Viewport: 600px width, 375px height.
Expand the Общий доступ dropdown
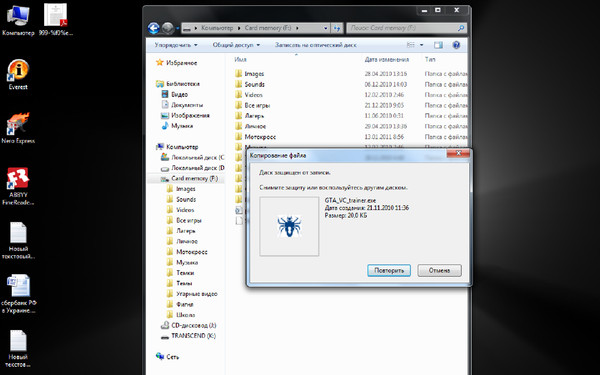tap(236, 45)
